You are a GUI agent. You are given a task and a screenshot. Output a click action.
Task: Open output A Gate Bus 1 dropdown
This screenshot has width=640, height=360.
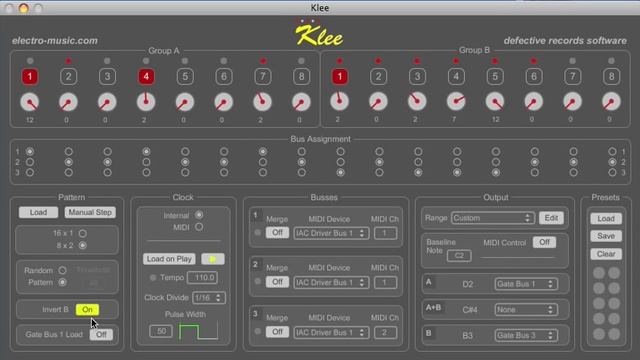(526, 284)
